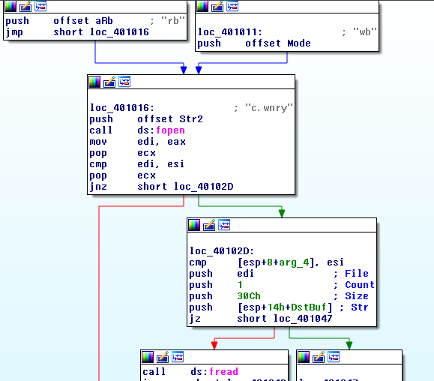Click the "; Count" comment
Screen dimensions: 434x381
click(354, 285)
